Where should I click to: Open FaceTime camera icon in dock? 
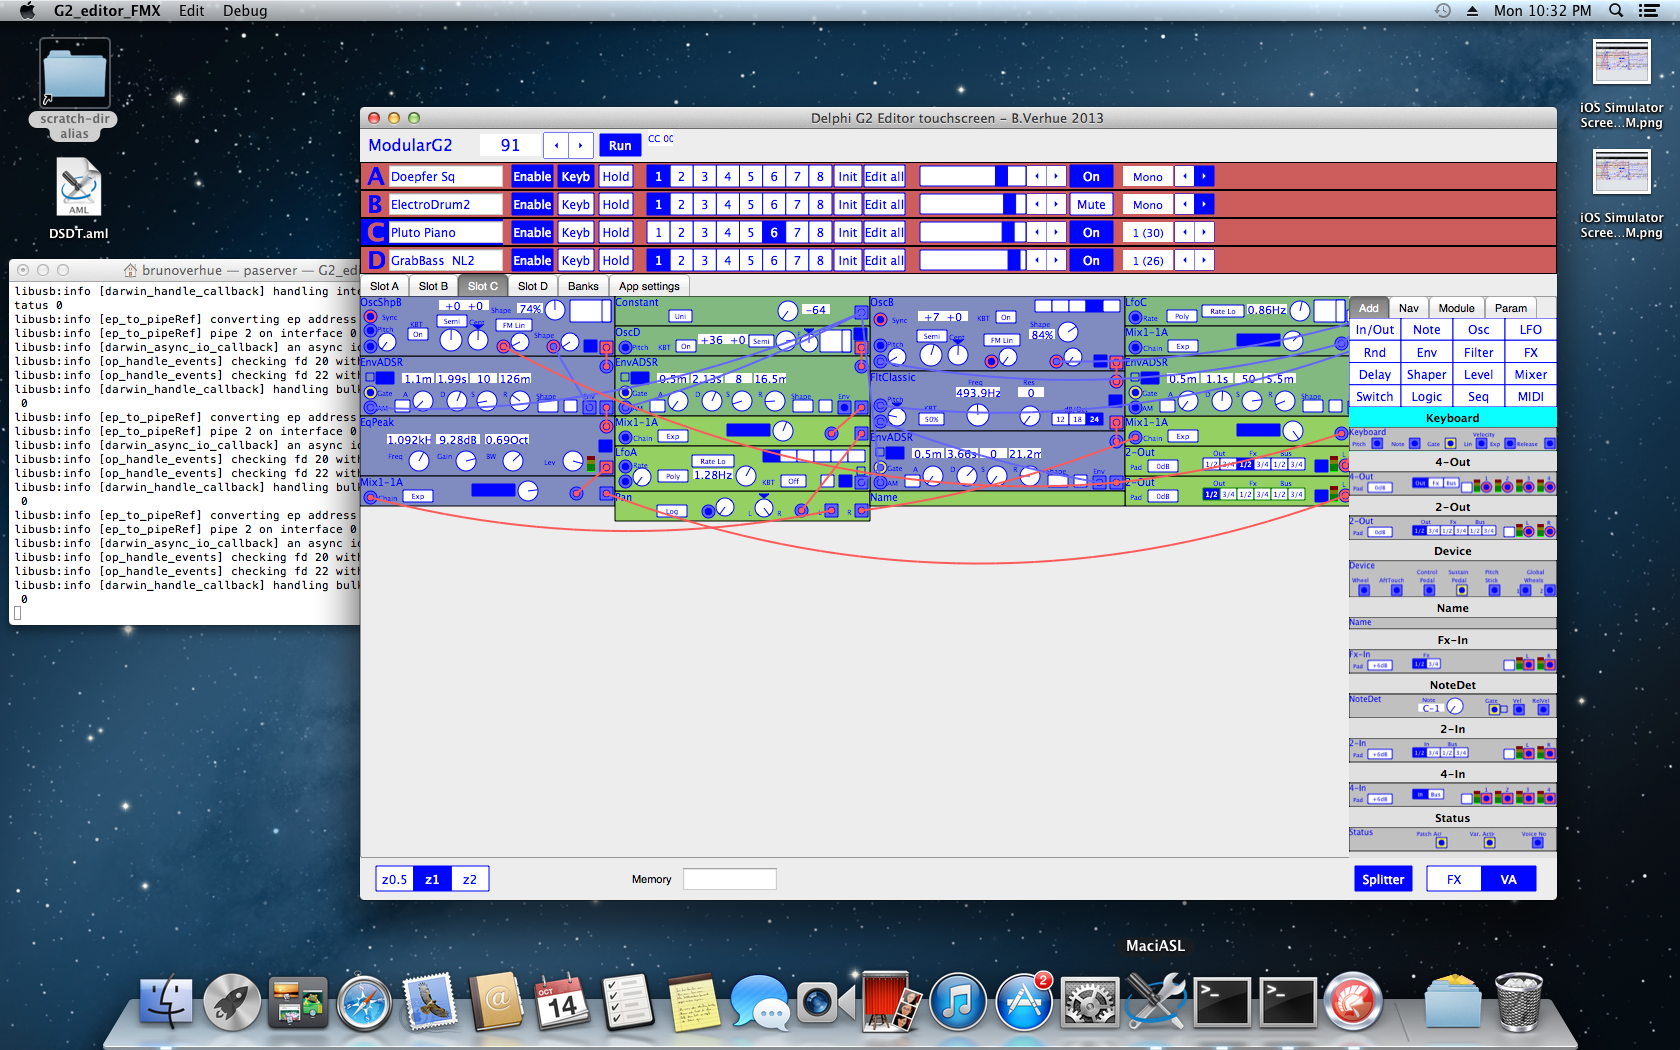click(826, 1001)
